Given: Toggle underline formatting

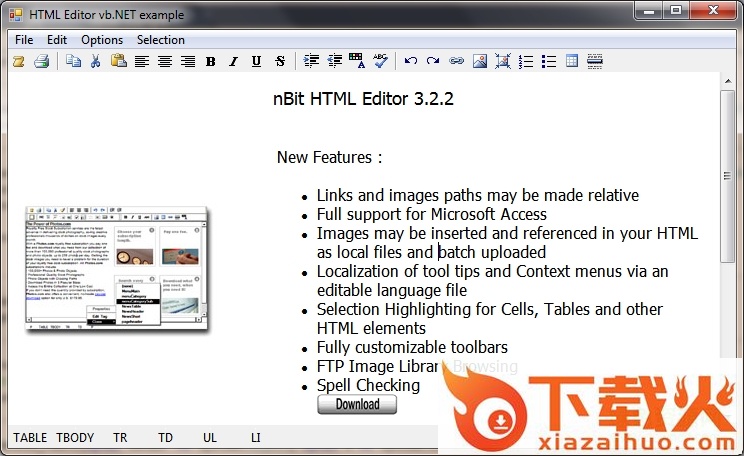Looking at the screenshot, I should (256, 62).
